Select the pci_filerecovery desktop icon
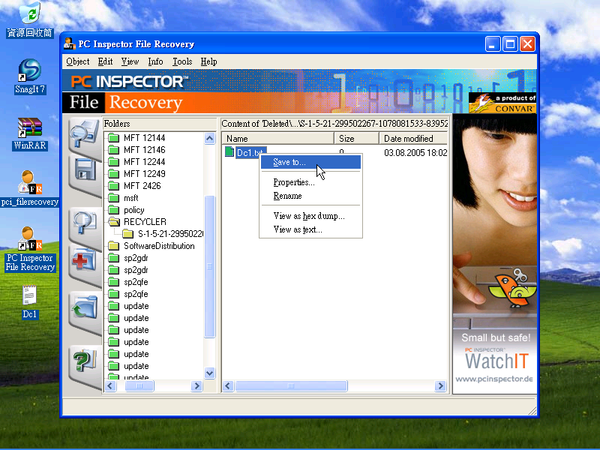600x450 pixels. point(29,188)
